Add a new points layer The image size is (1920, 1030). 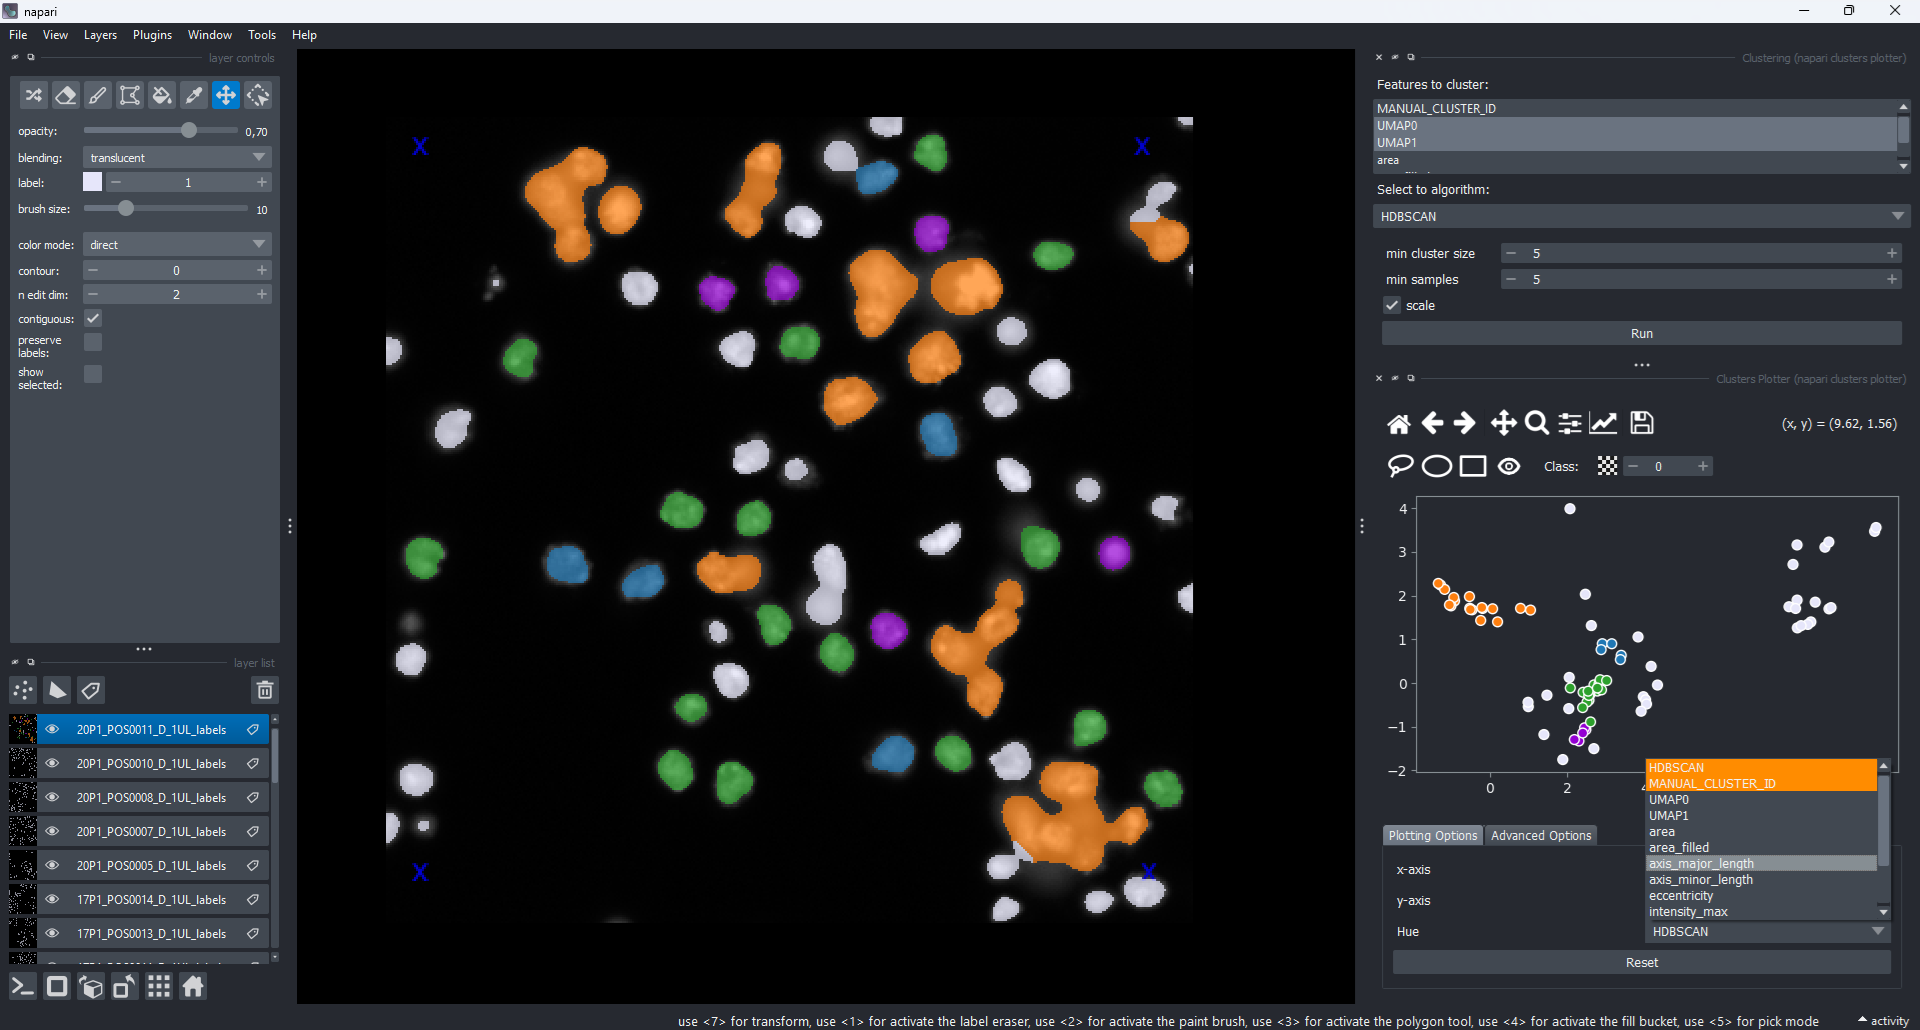pyautogui.click(x=24, y=690)
